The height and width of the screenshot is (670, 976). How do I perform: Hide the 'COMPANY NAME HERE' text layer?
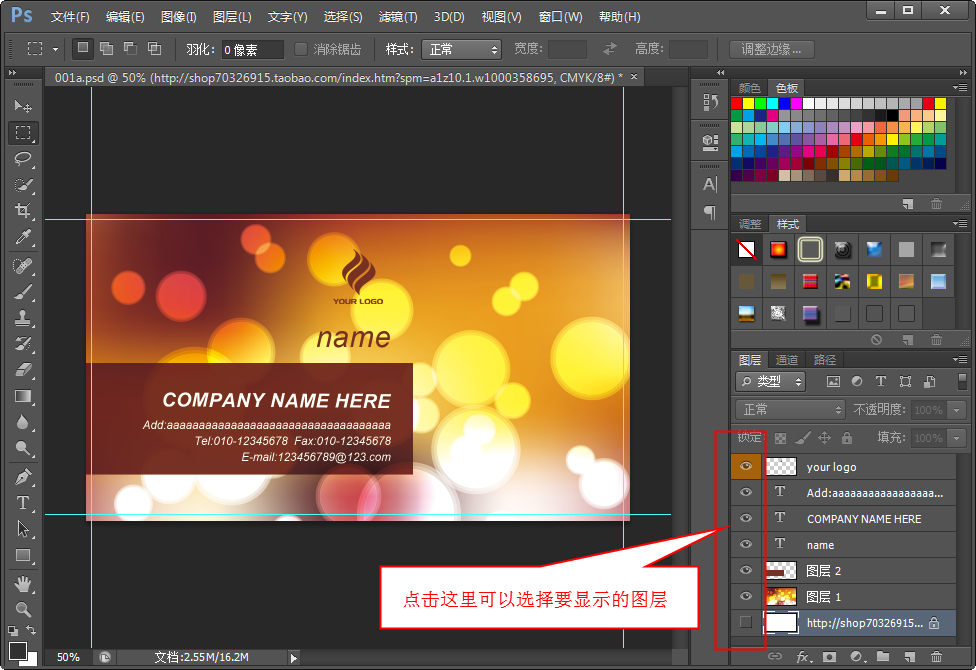(745, 518)
